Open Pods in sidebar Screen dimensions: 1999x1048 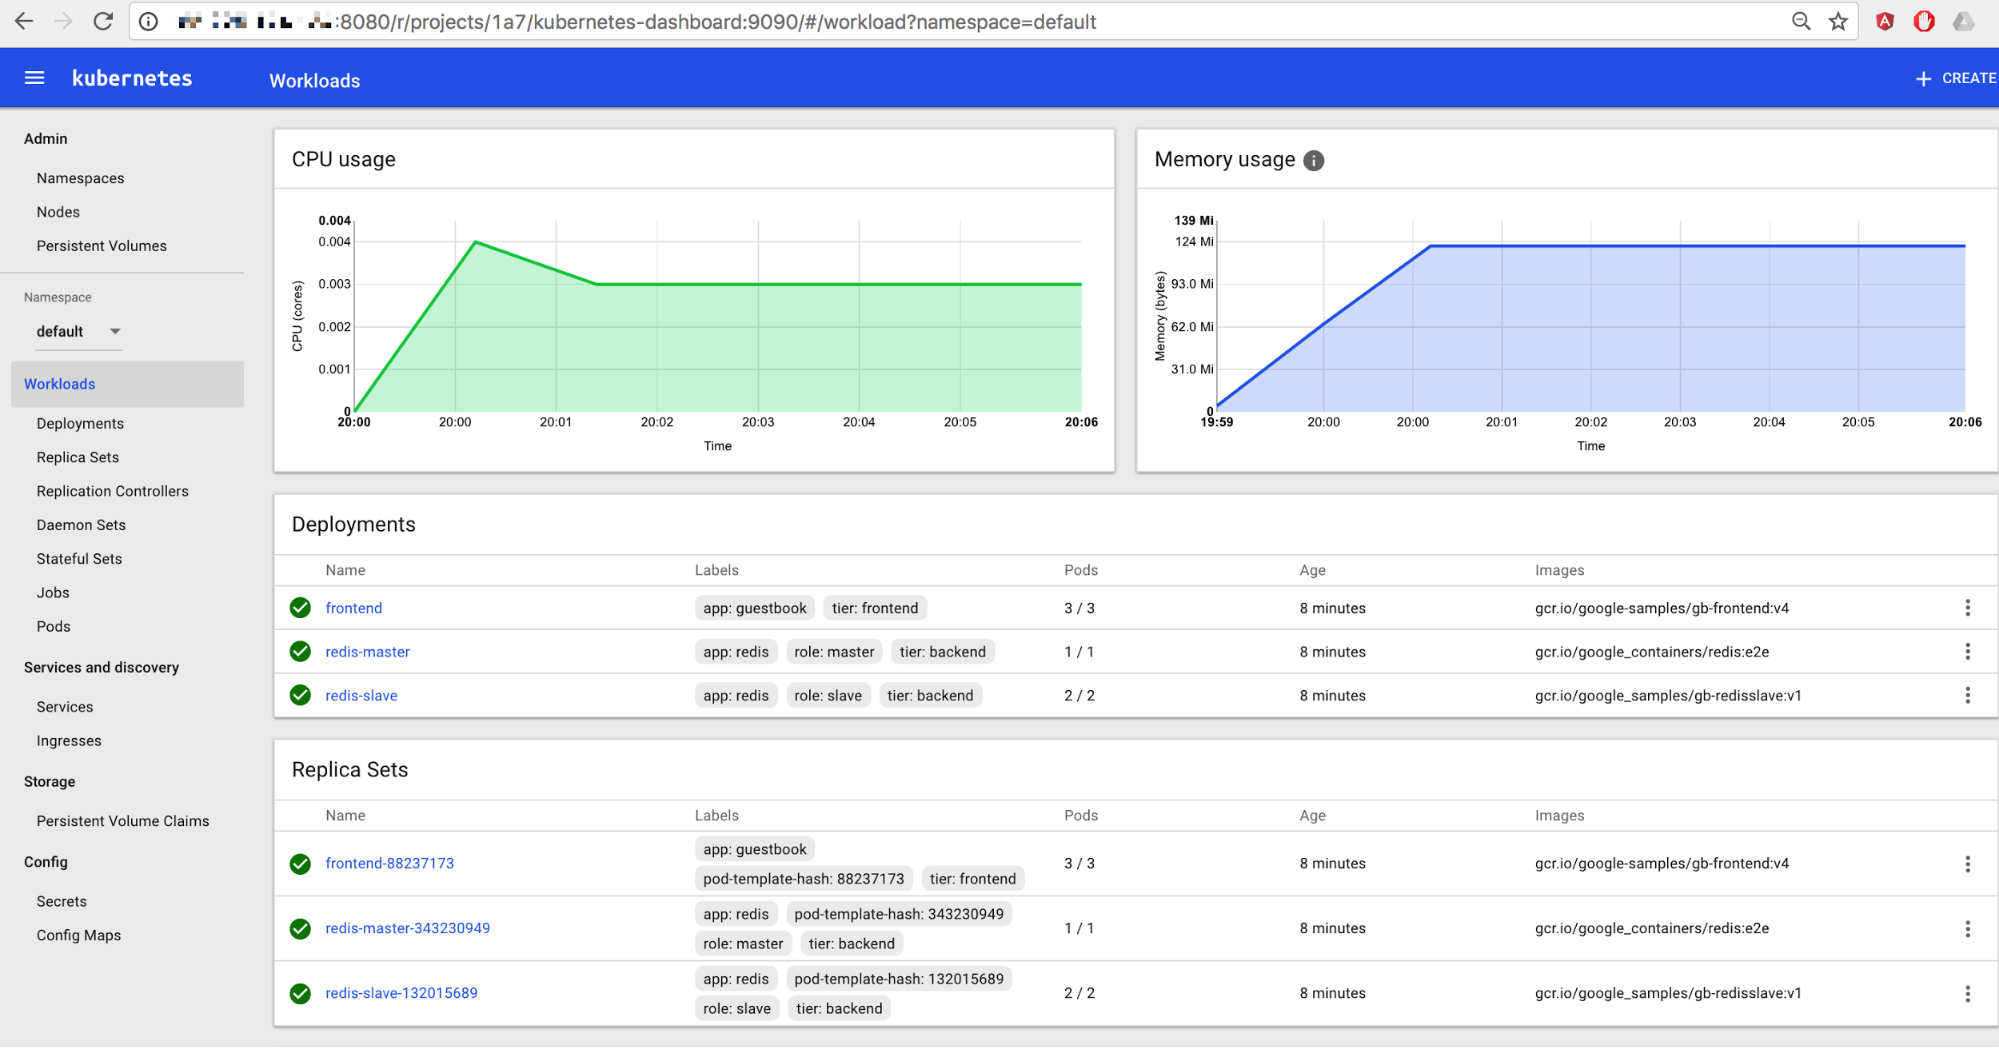tap(53, 627)
